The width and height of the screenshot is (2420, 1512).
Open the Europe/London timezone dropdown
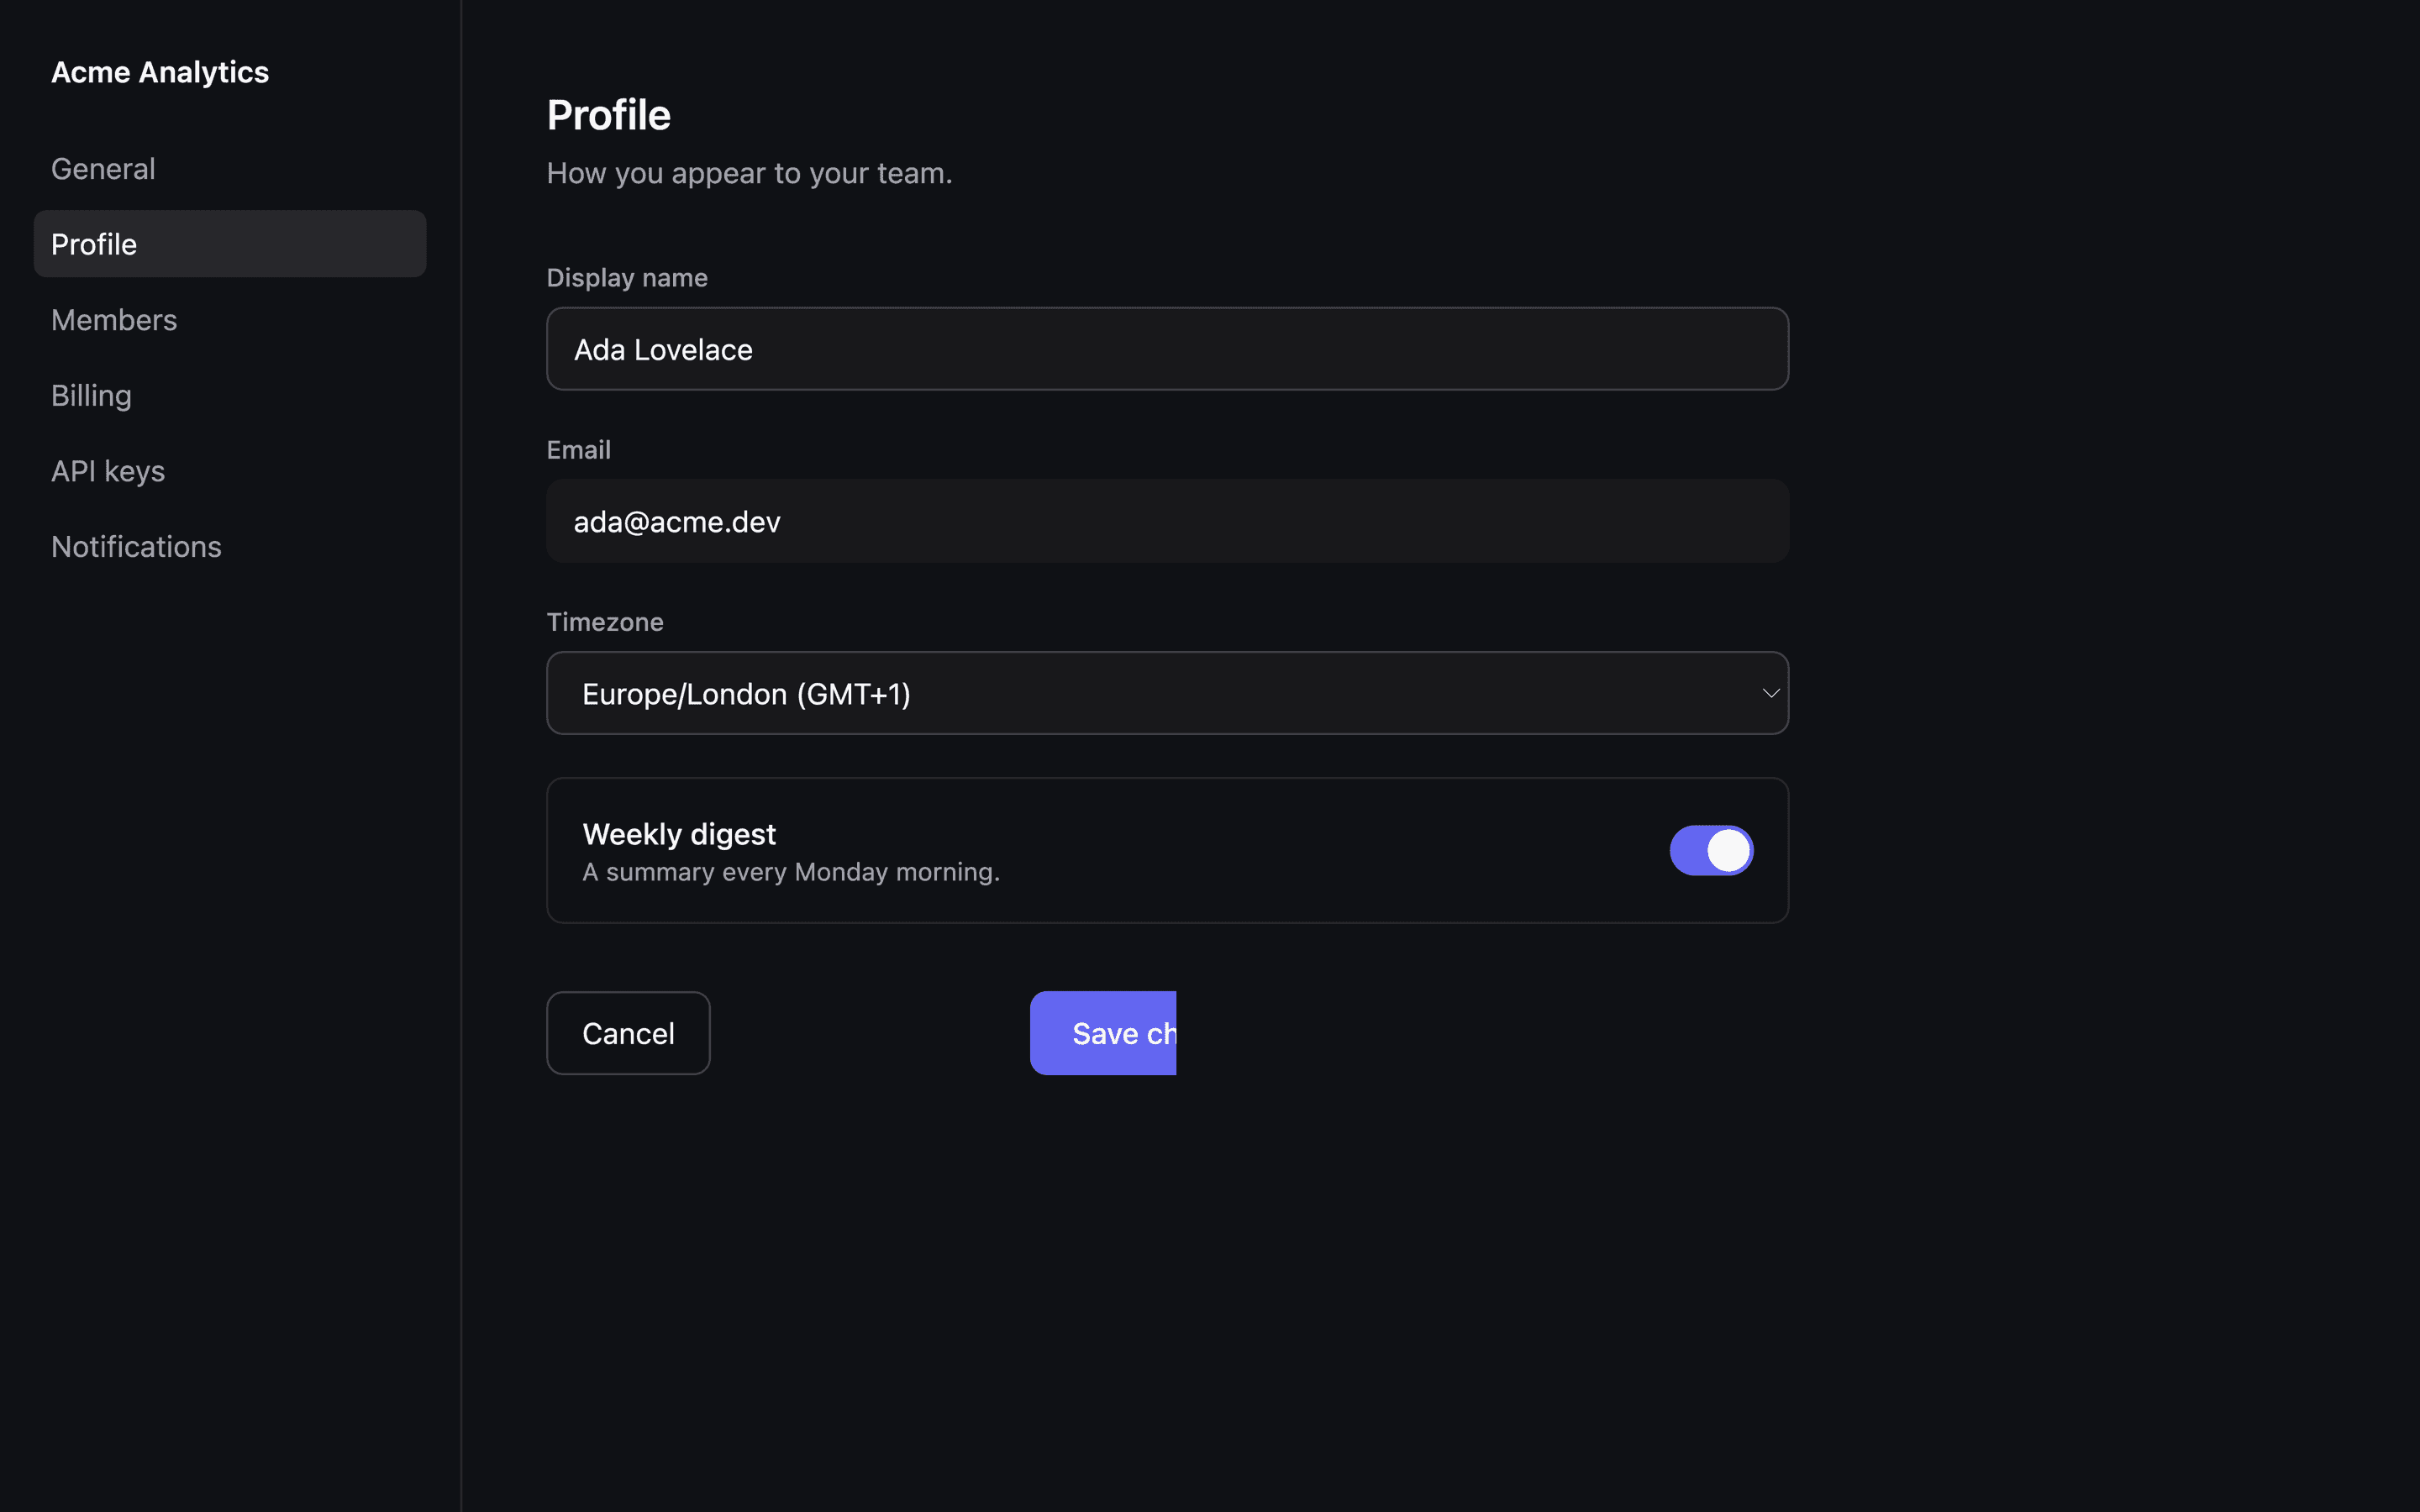coord(1167,693)
